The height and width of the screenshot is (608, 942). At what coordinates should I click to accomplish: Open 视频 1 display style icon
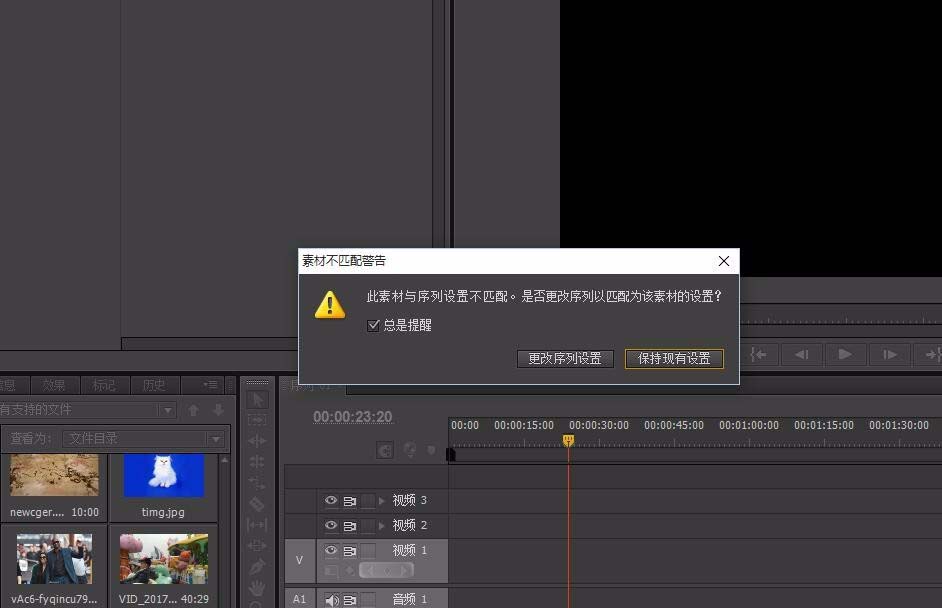click(x=330, y=571)
